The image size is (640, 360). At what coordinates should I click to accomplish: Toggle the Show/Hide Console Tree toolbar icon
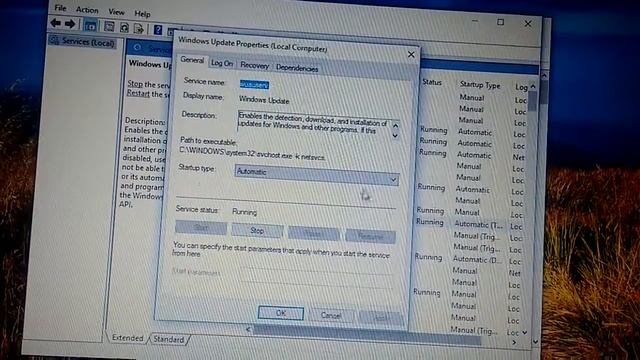[x=90, y=26]
